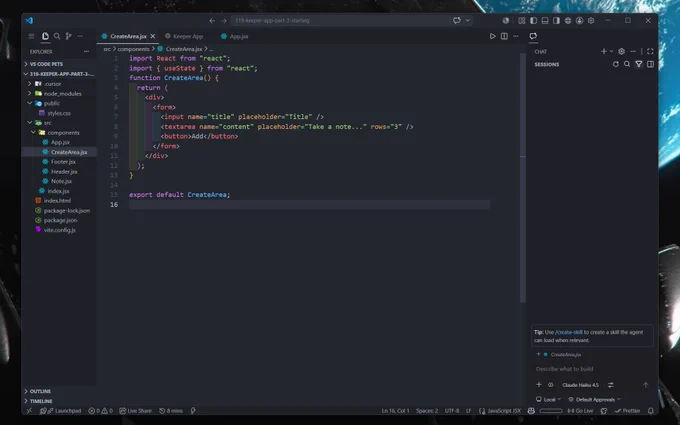
Task: Filter the chat sessions
Action: (x=639, y=64)
